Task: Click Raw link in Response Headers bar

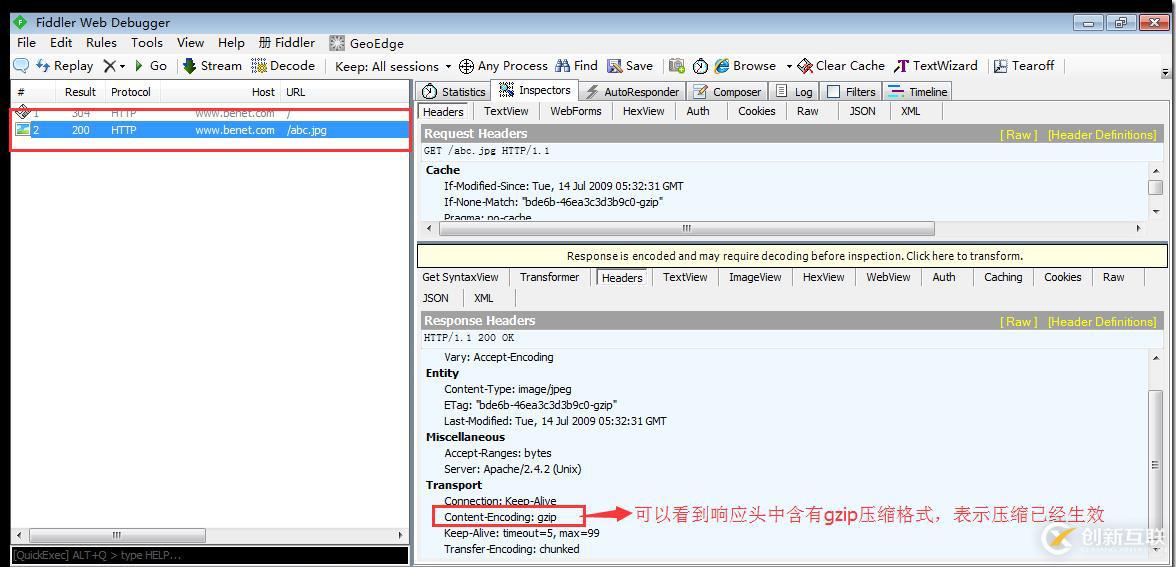Action: (1018, 322)
